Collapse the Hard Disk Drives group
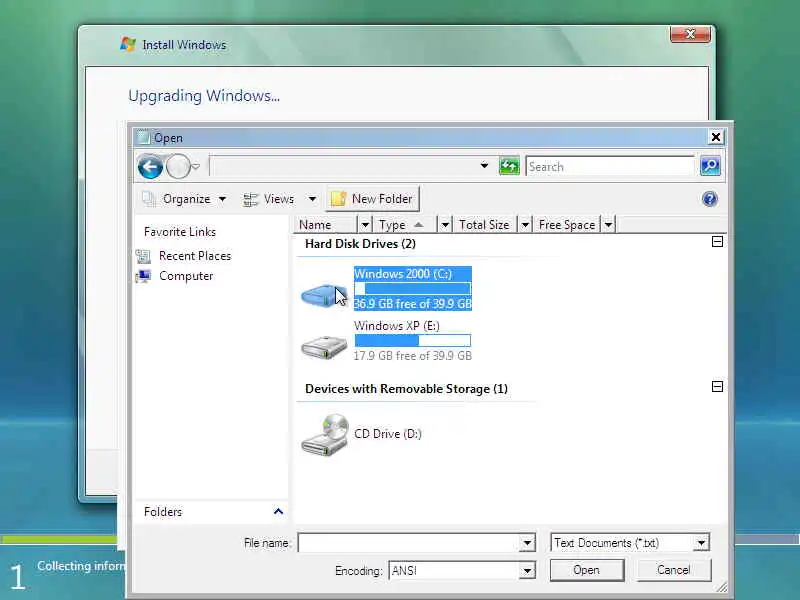The image size is (800, 600). [x=717, y=242]
